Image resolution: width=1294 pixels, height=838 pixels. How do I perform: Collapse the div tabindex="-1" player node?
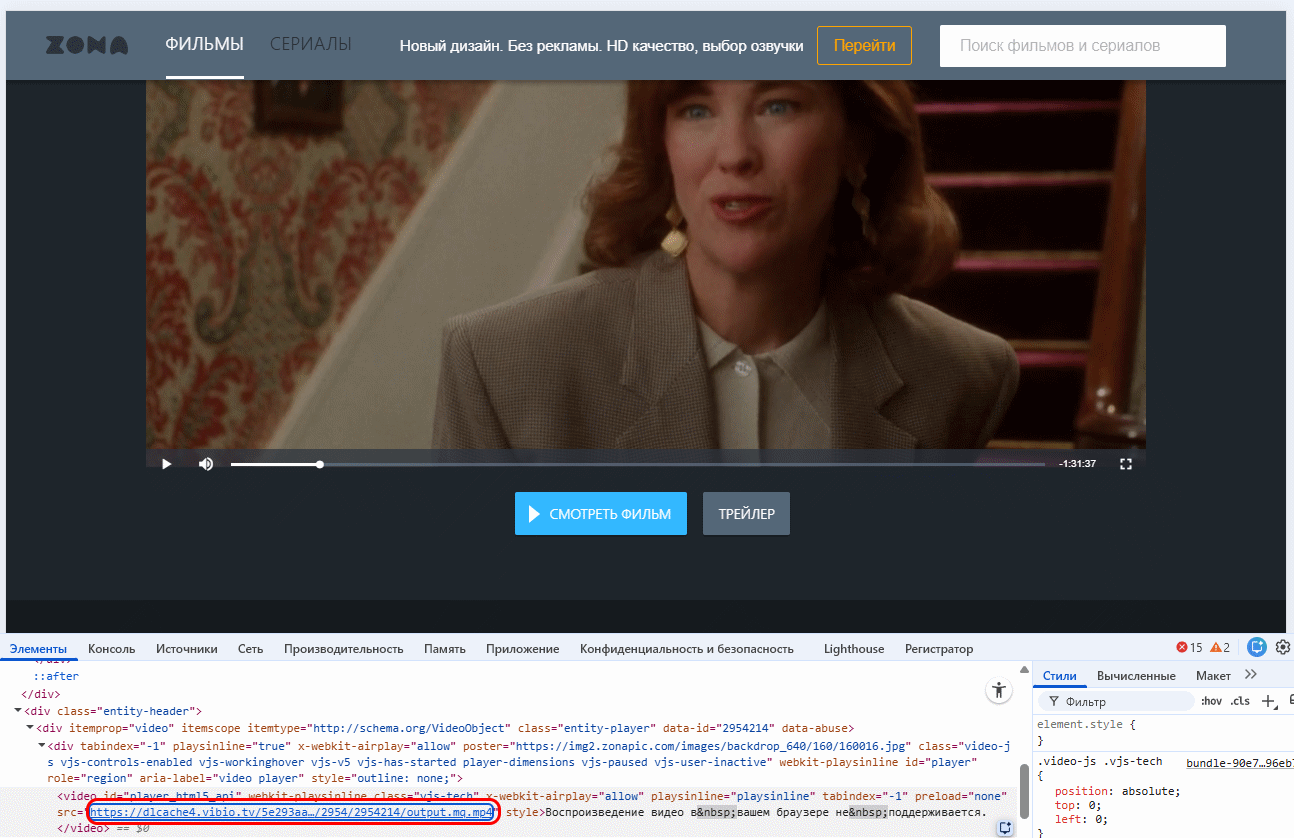42,746
